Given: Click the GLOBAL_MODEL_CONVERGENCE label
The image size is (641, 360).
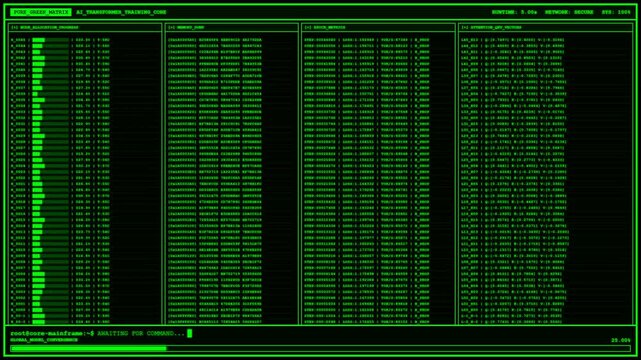Looking at the screenshot, I should pos(44,340).
